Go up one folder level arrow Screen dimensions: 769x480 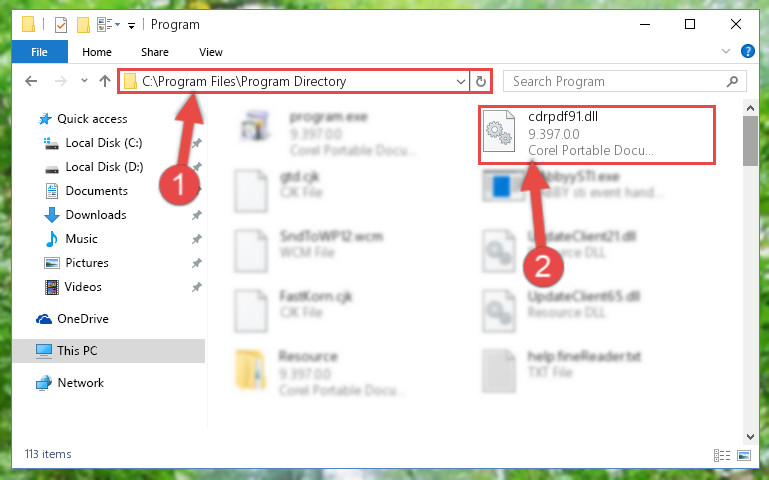tap(104, 81)
